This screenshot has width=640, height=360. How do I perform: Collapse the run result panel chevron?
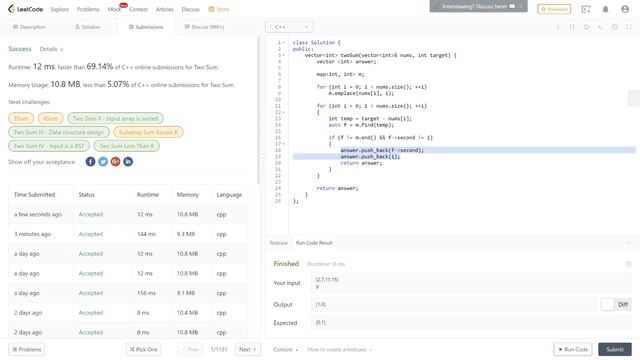tap(629, 243)
